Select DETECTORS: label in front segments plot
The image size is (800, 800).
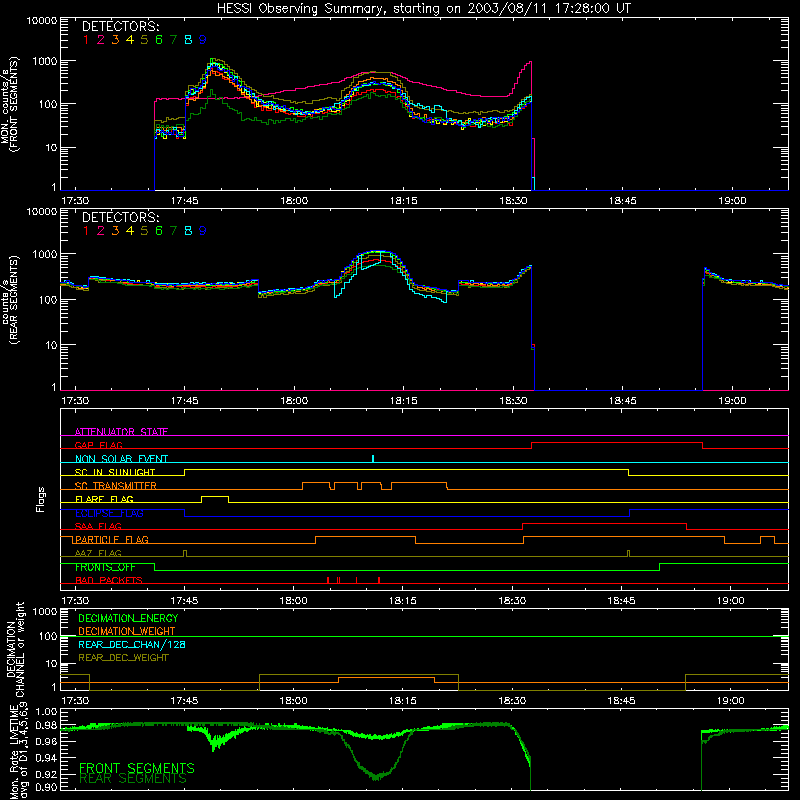[120, 26]
